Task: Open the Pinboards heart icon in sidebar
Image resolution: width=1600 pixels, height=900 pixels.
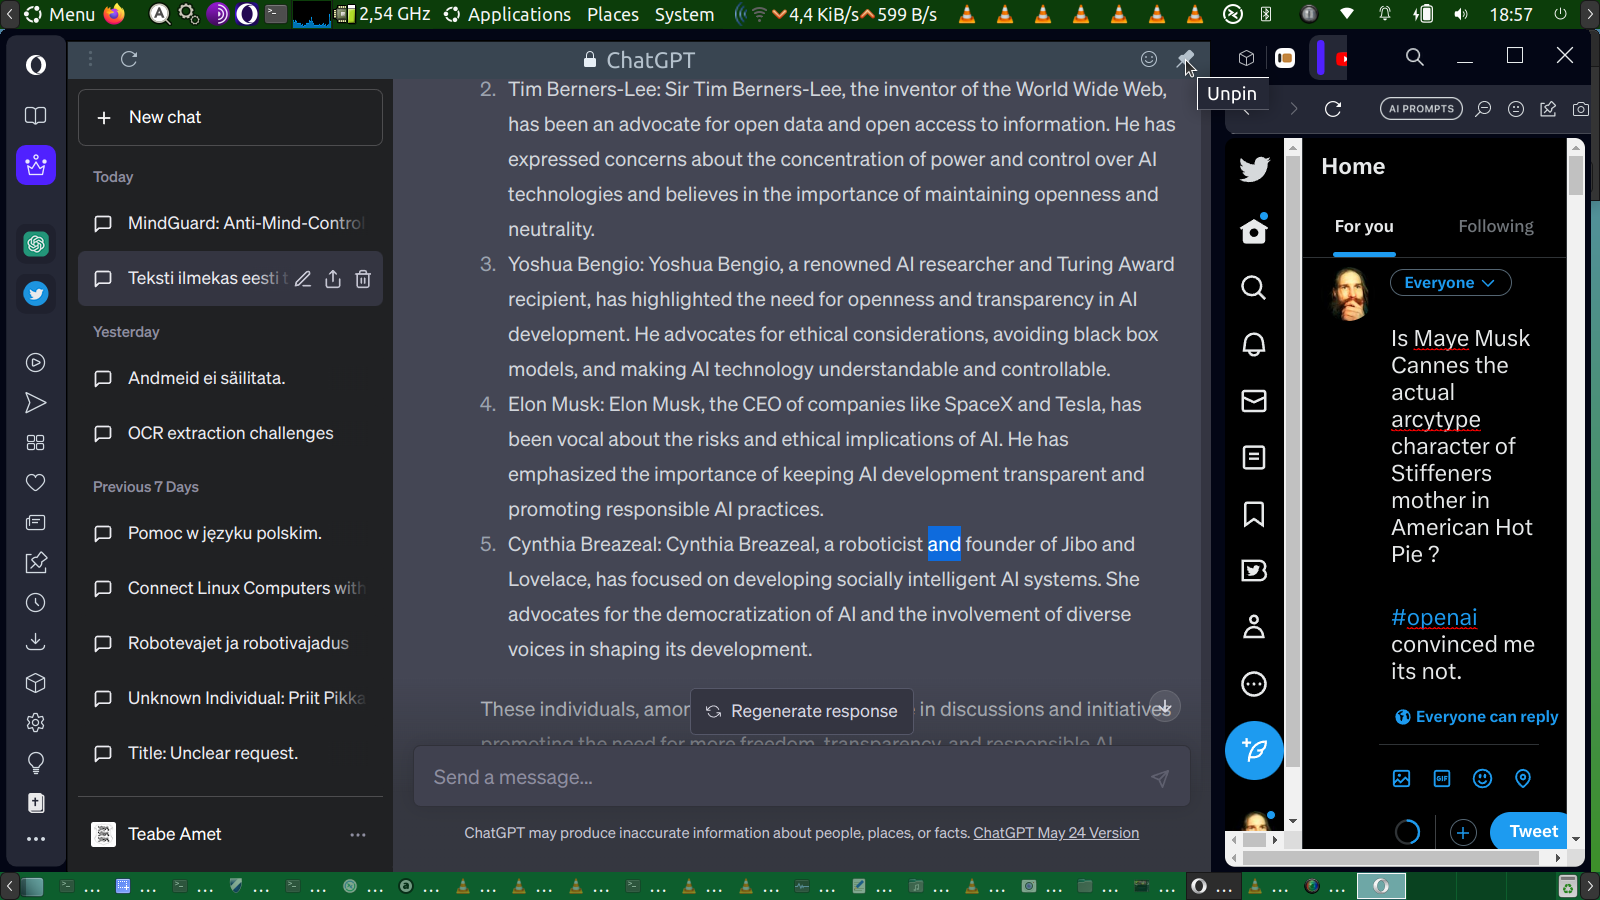Action: tap(36, 483)
